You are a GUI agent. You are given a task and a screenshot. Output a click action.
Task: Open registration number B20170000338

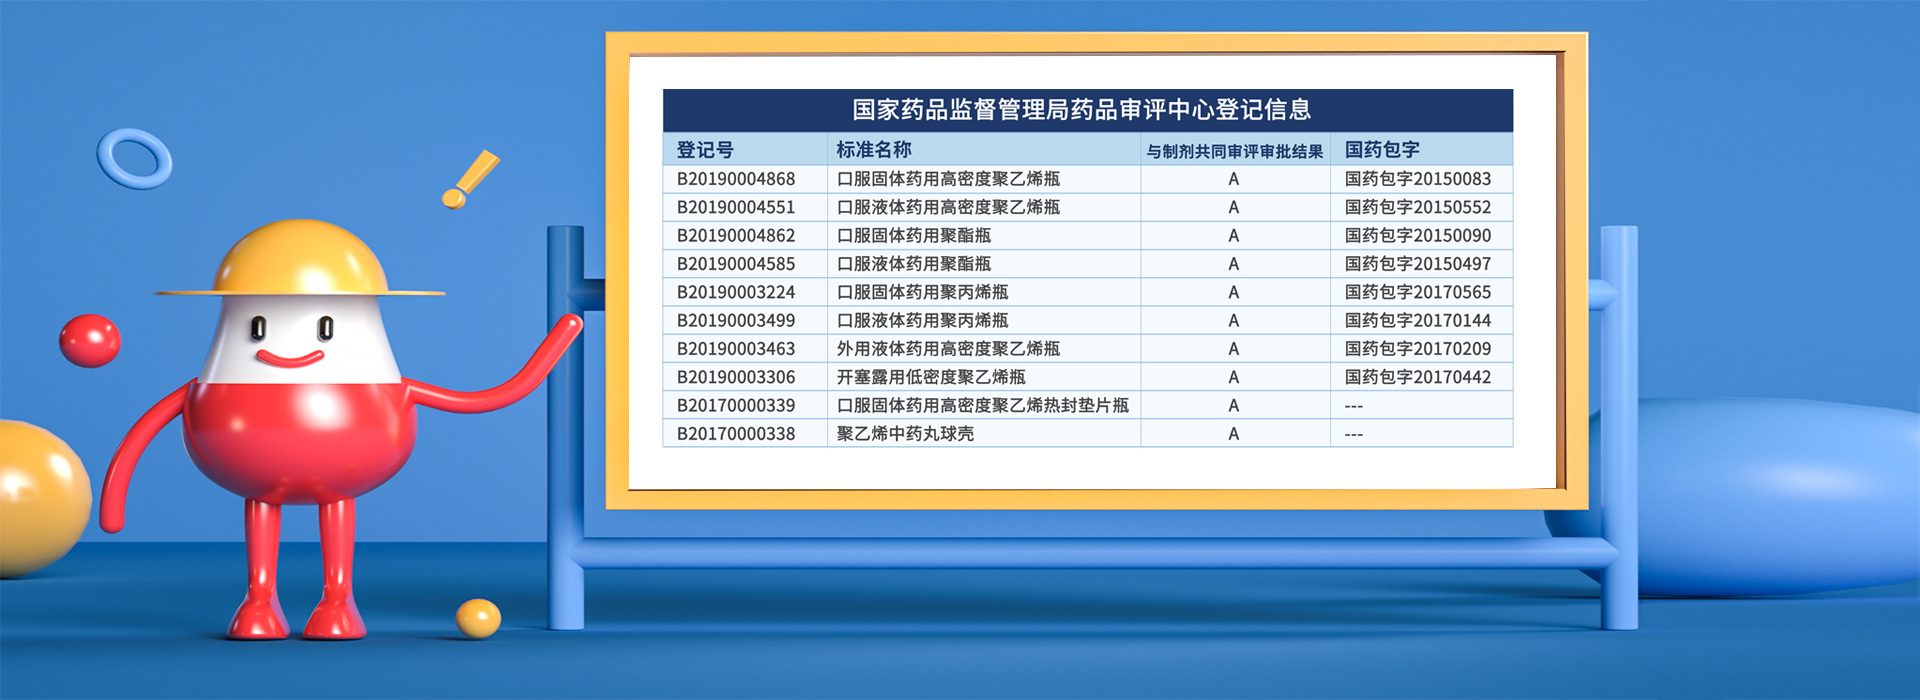point(736,434)
